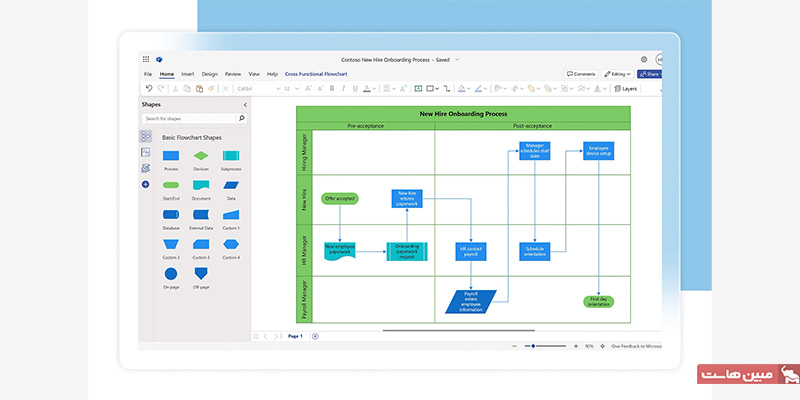Select the Start/End shape
The width and height of the screenshot is (800, 400).
(171, 186)
